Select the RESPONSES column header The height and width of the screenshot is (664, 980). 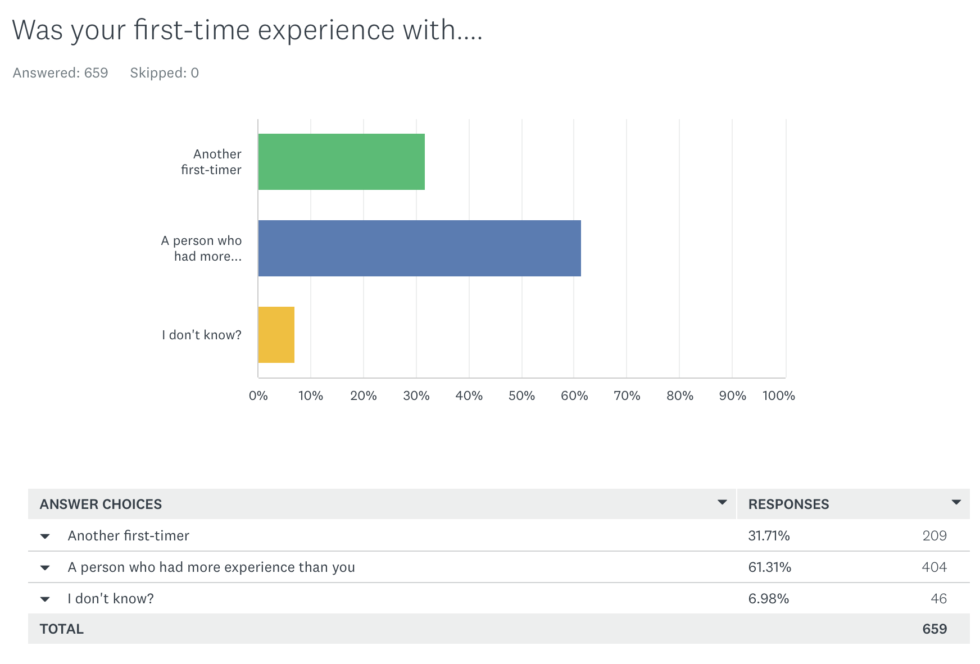(x=789, y=504)
